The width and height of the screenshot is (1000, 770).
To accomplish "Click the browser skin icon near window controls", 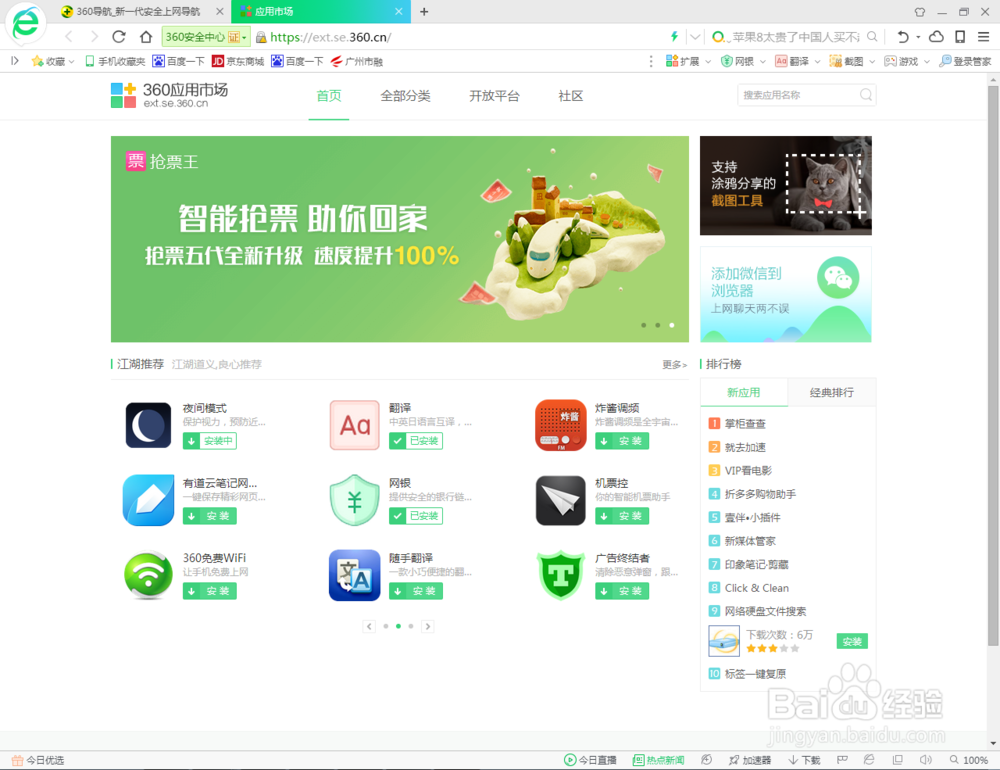I will click(920, 11).
